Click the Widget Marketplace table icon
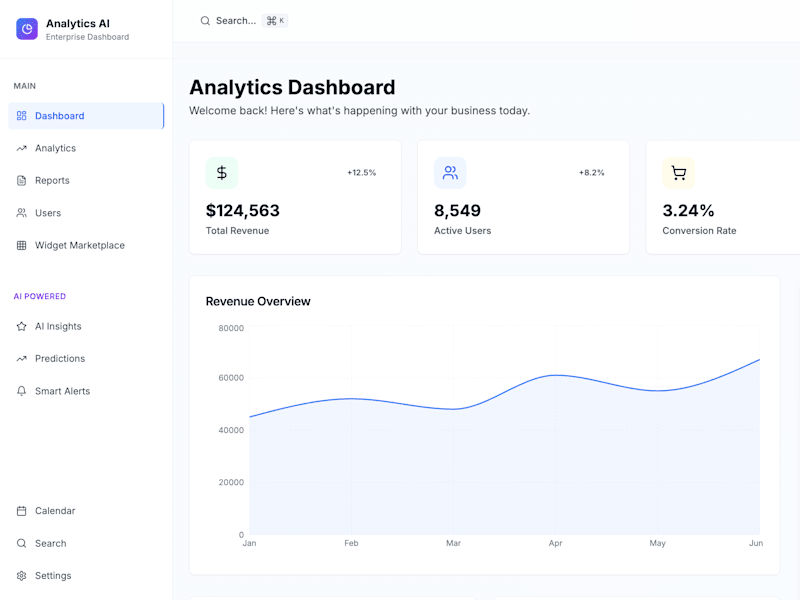The width and height of the screenshot is (800, 600). point(21,245)
